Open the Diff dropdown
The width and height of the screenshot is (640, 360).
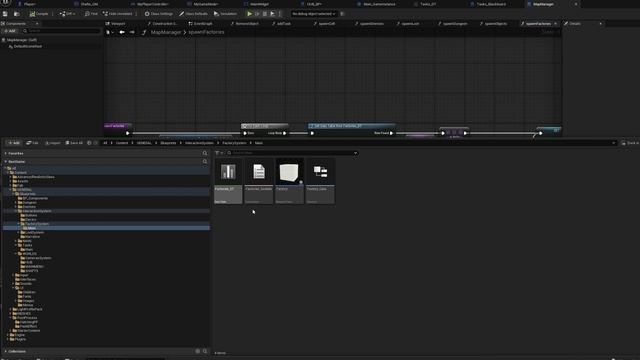(x=67, y=14)
